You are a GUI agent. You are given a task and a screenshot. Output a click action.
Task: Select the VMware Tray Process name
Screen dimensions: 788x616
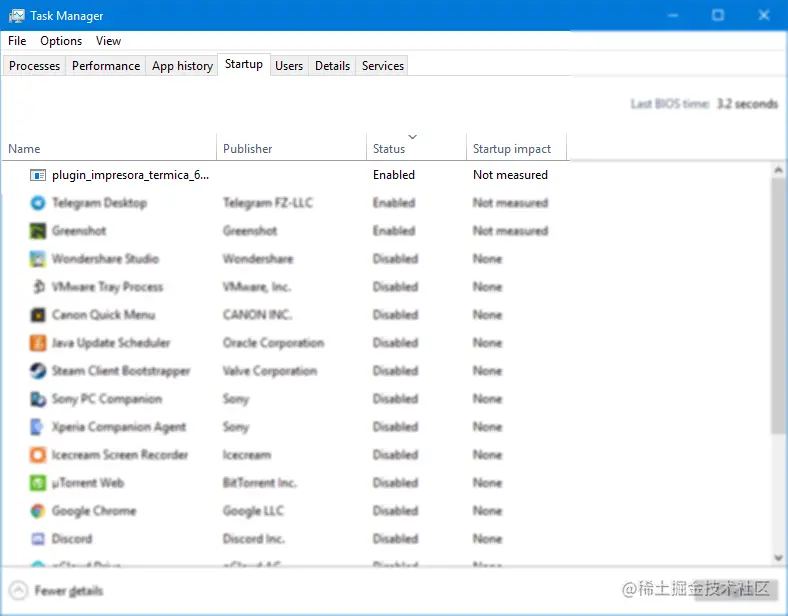pyautogui.click(x=108, y=287)
